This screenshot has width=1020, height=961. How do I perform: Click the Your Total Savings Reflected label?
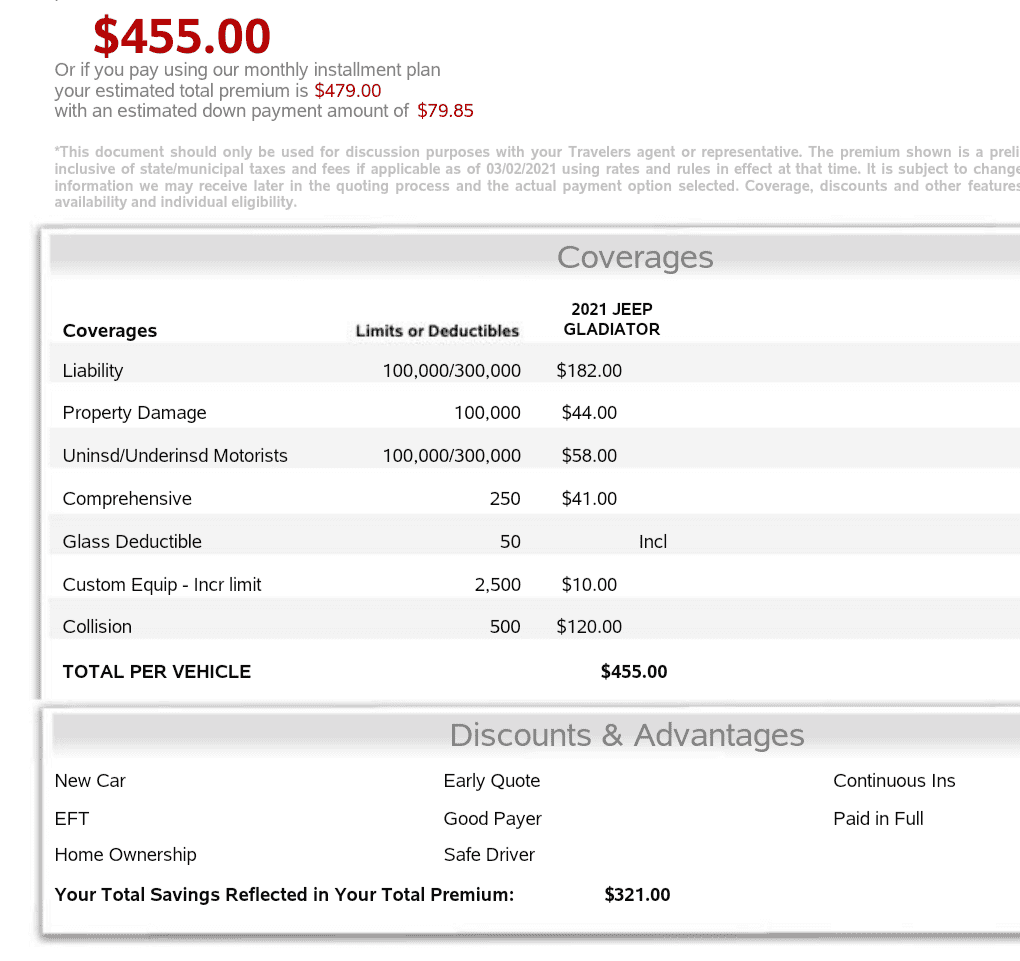pos(284,895)
